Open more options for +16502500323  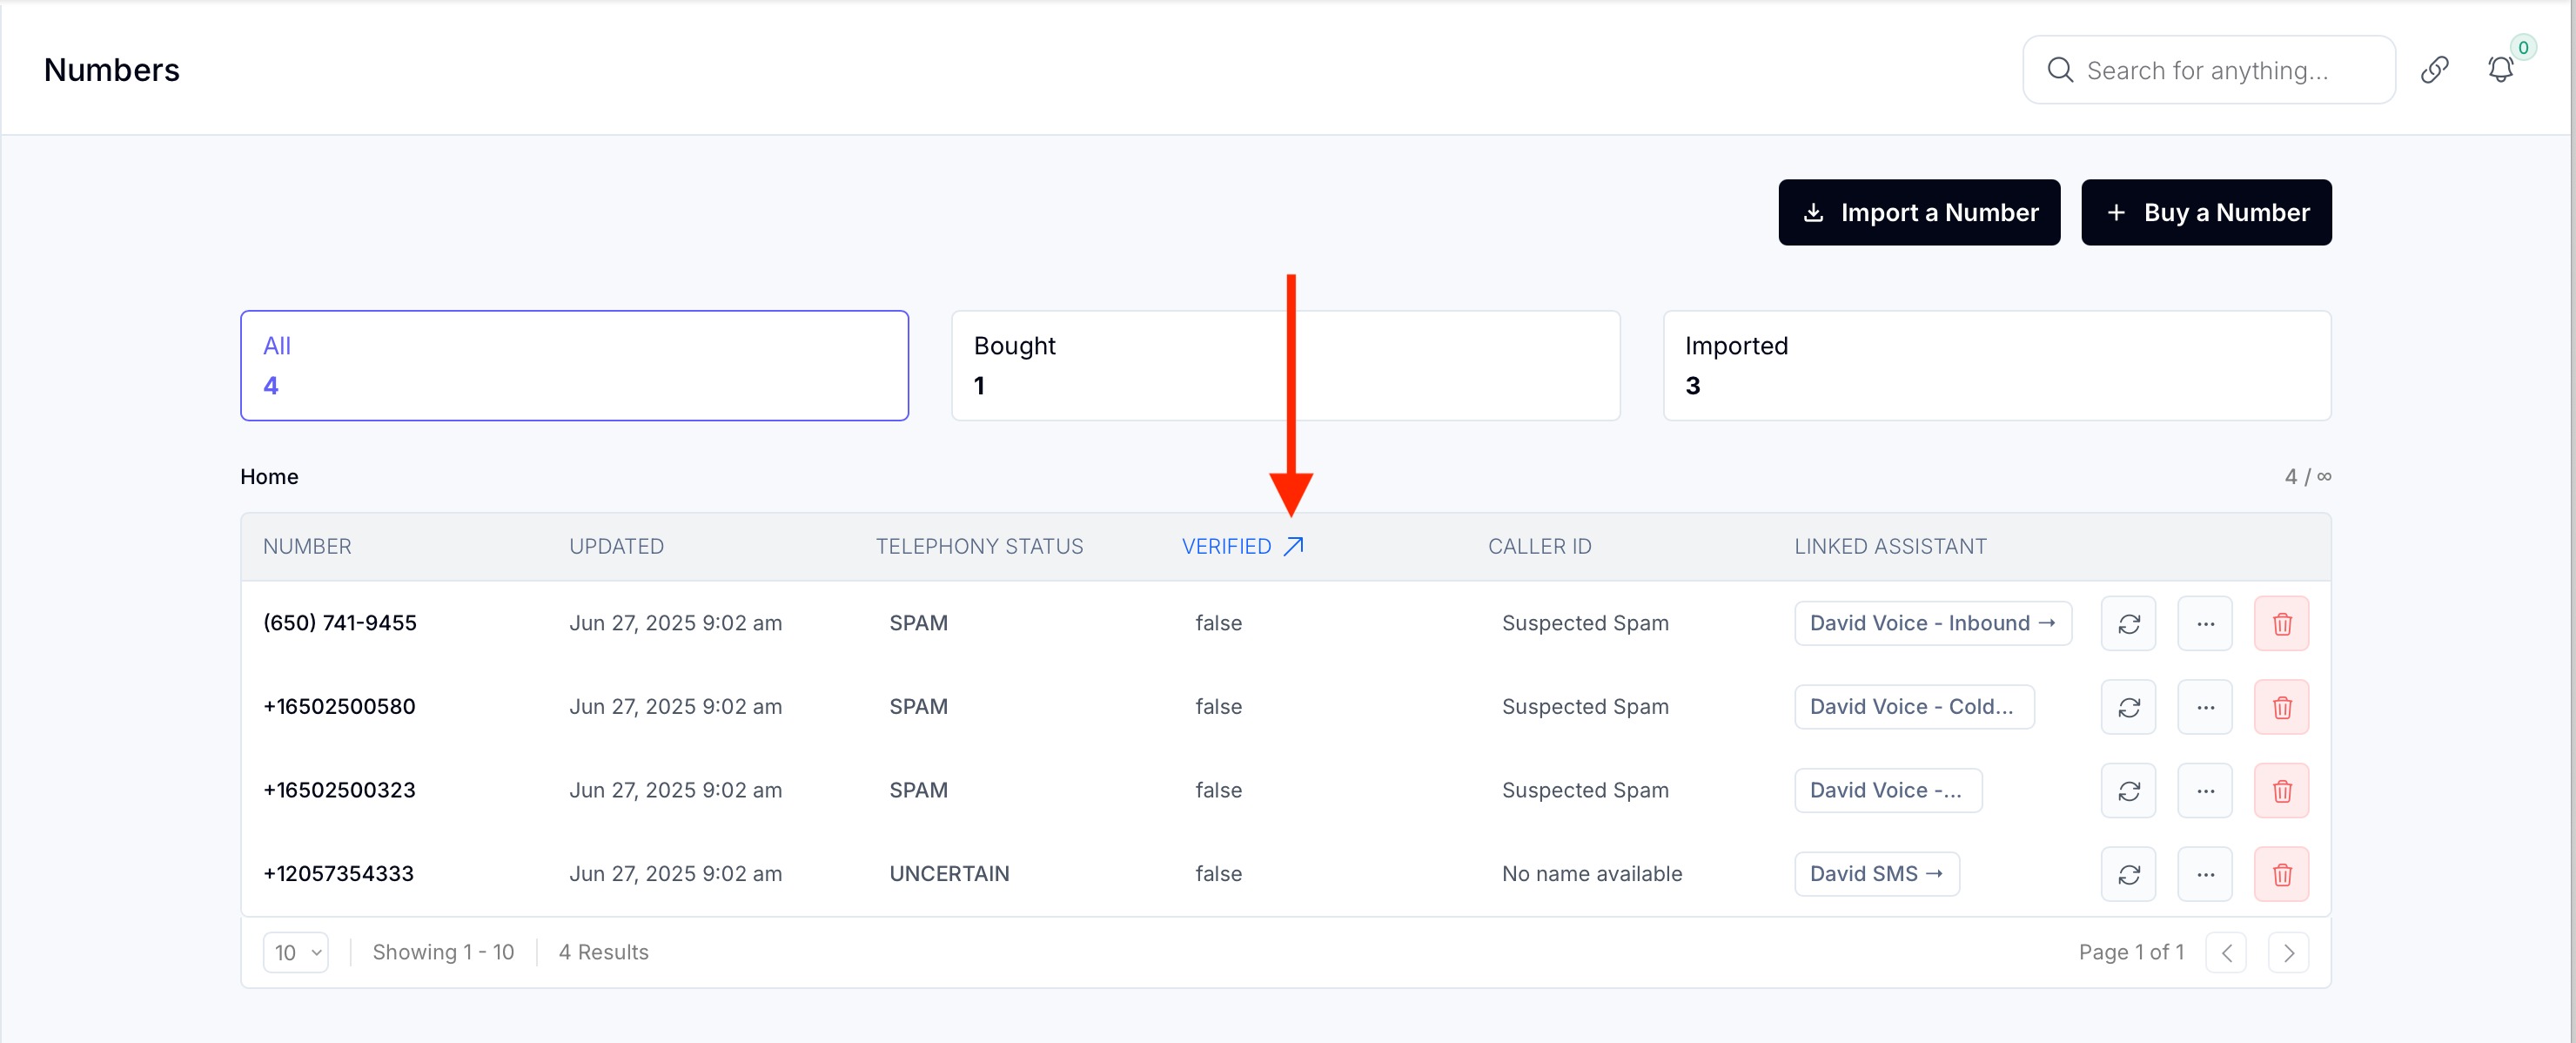click(x=2204, y=791)
